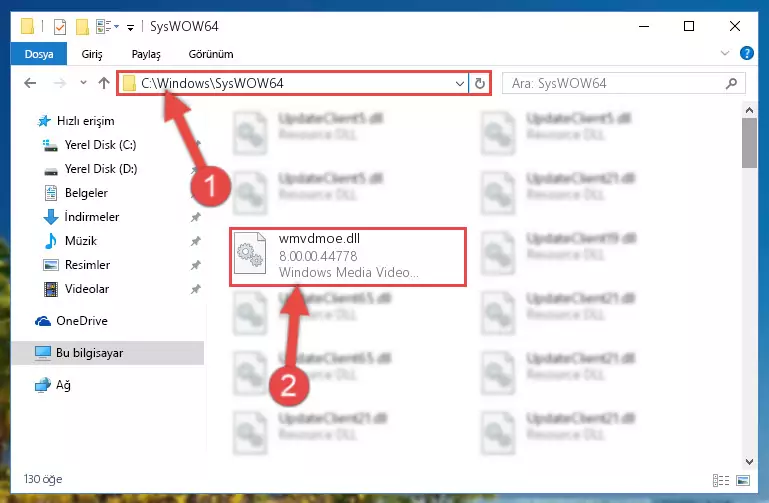This screenshot has height=503, width=769.
Task: Click the scrollbar up arrow
Action: pos(749,110)
